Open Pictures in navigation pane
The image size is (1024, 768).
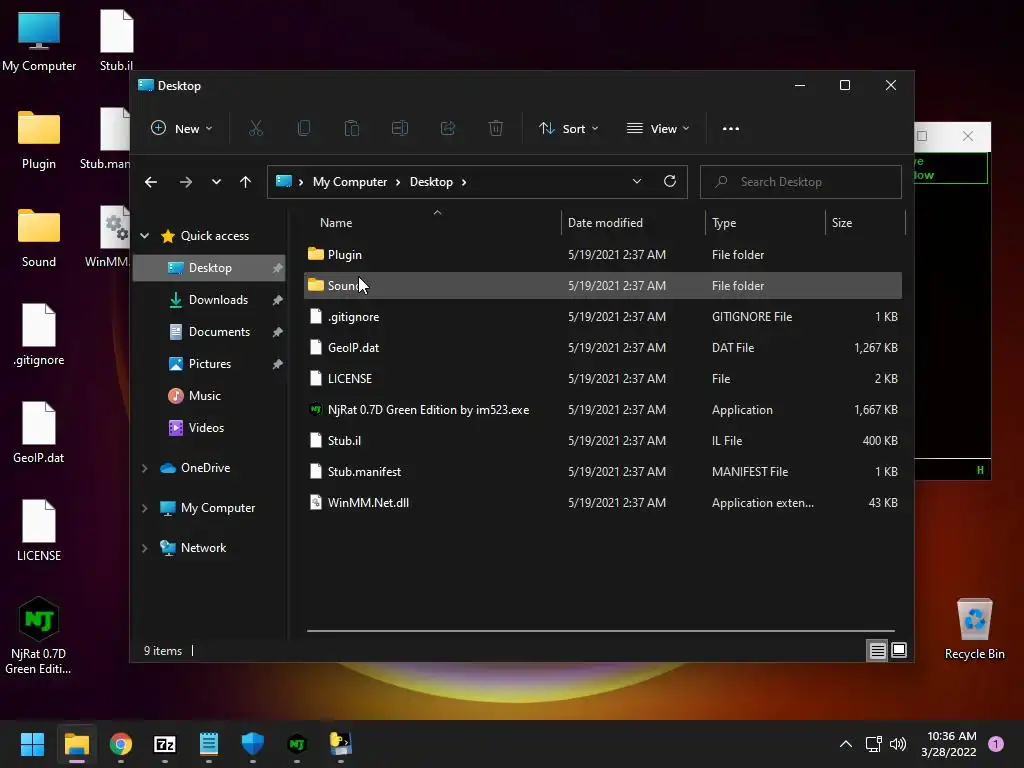pos(209,364)
